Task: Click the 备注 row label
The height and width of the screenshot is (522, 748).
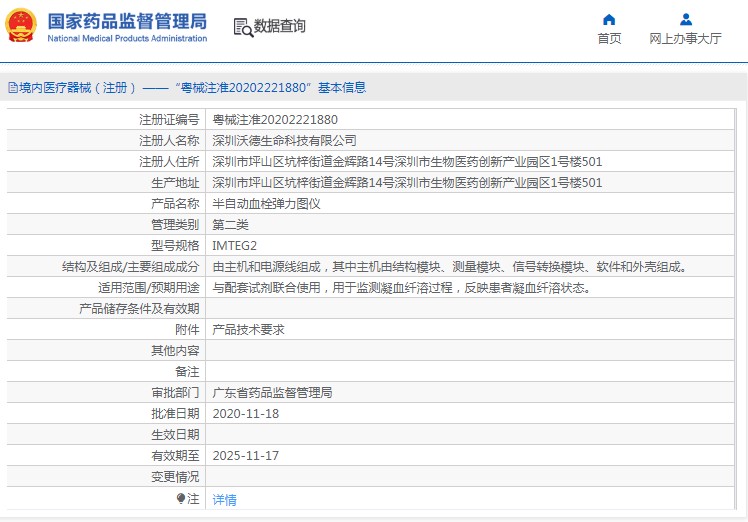Action: [x=187, y=372]
